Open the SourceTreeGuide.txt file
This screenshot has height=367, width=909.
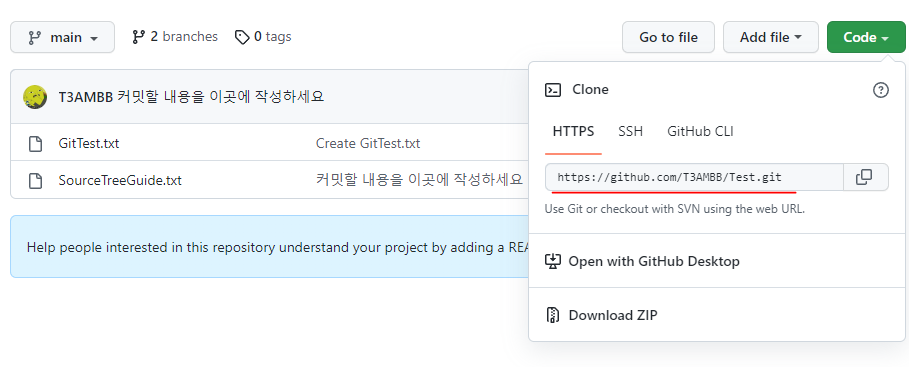point(120,180)
